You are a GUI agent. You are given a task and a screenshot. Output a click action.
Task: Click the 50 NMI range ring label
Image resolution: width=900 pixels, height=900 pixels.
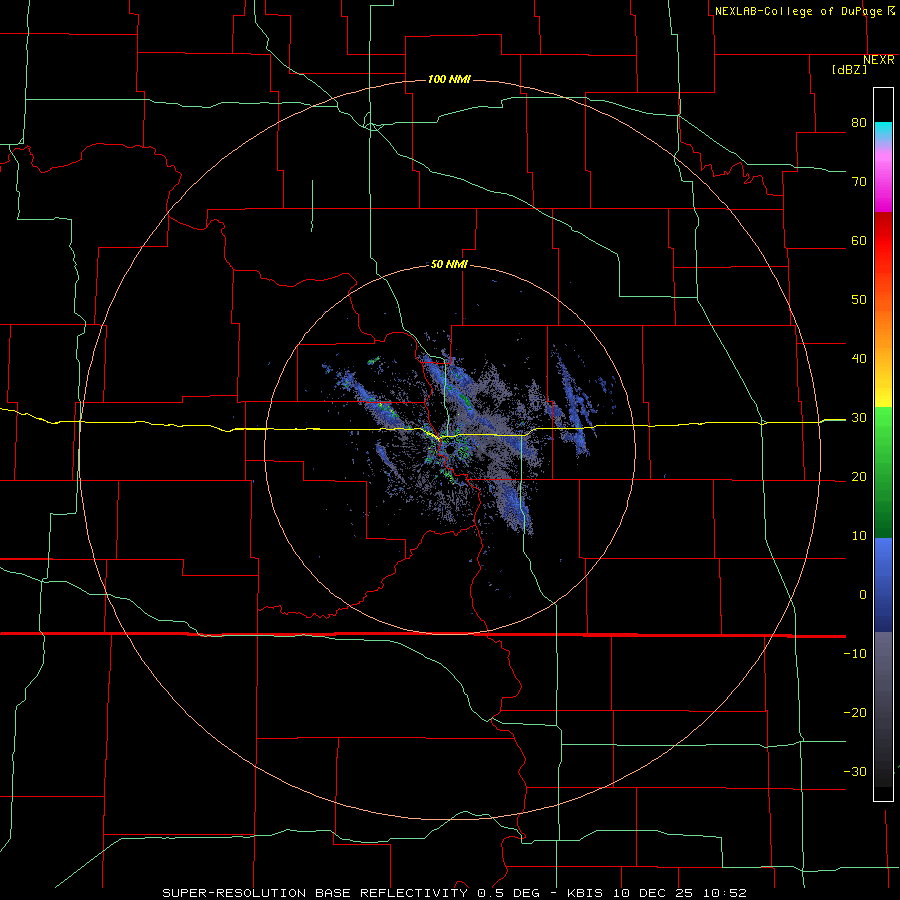[x=449, y=264]
